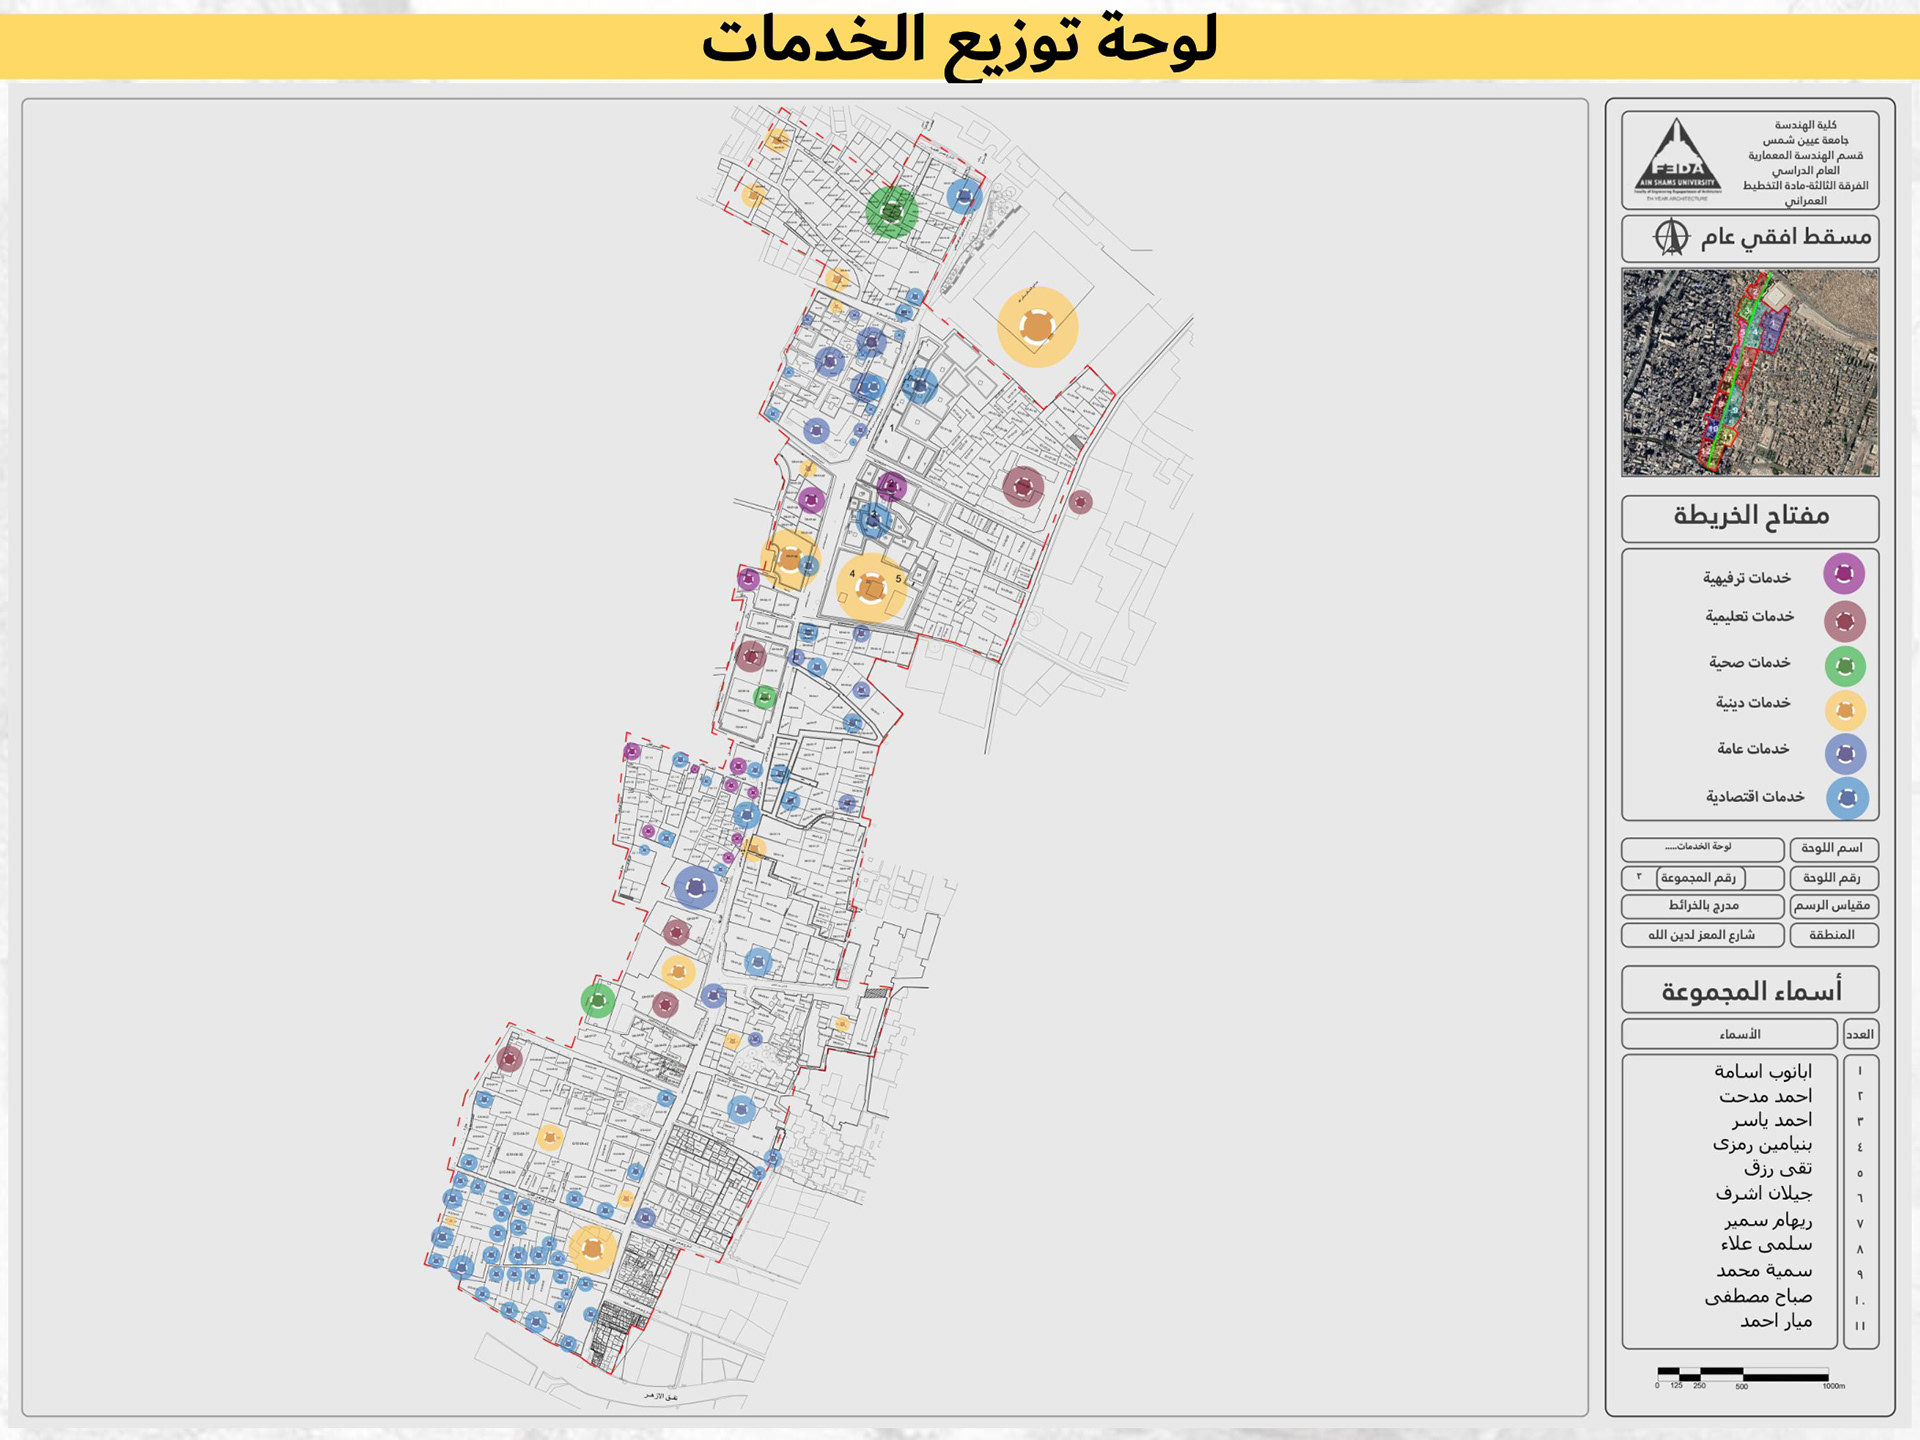This screenshot has width=1920, height=1440.
Task: Click the north arrow compass icon
Action: pyautogui.click(x=1670, y=238)
